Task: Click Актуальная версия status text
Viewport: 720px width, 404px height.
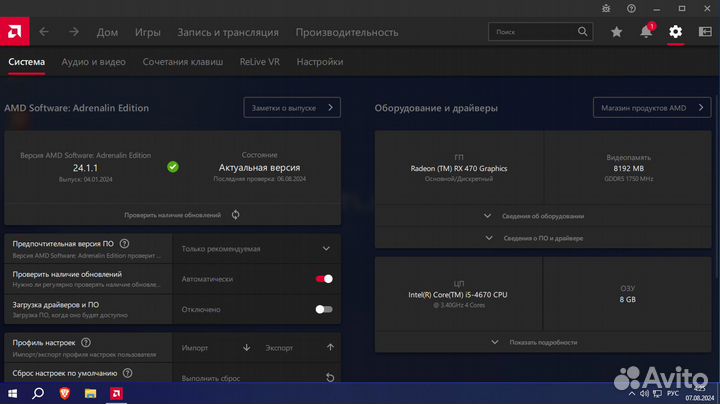Action: 259,168
